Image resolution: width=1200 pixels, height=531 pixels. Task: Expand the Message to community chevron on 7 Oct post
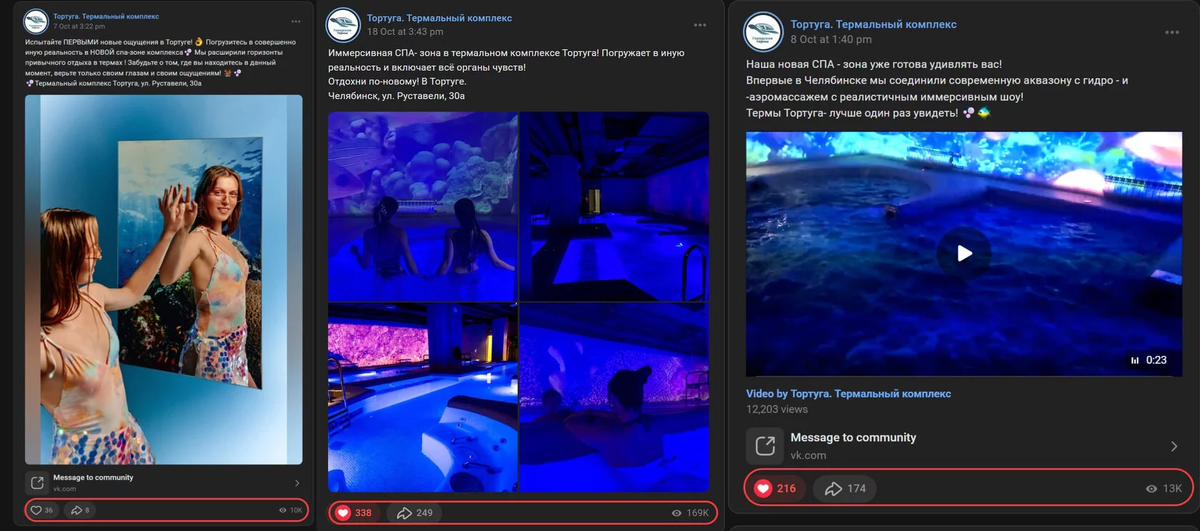pyautogui.click(x=297, y=483)
